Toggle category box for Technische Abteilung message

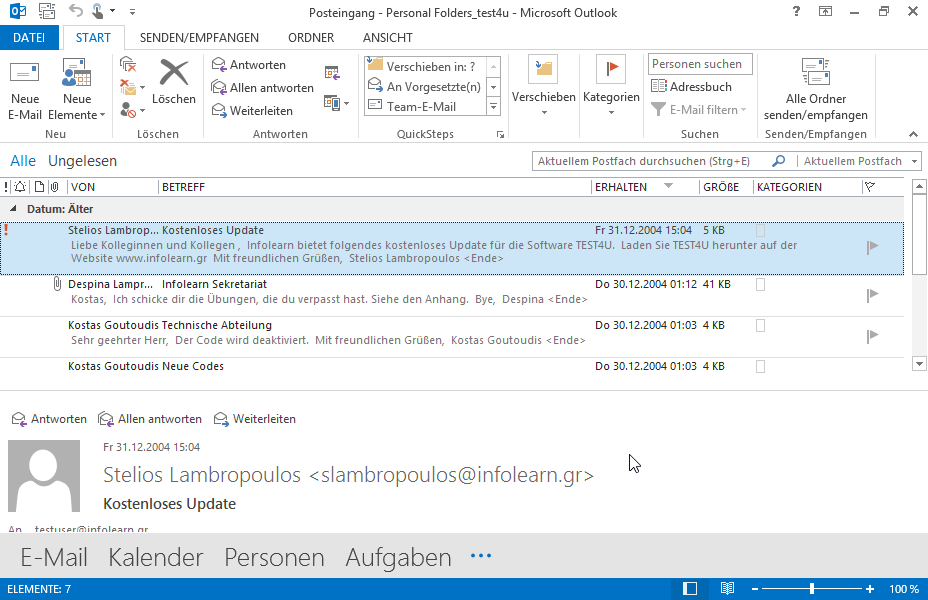coord(761,325)
